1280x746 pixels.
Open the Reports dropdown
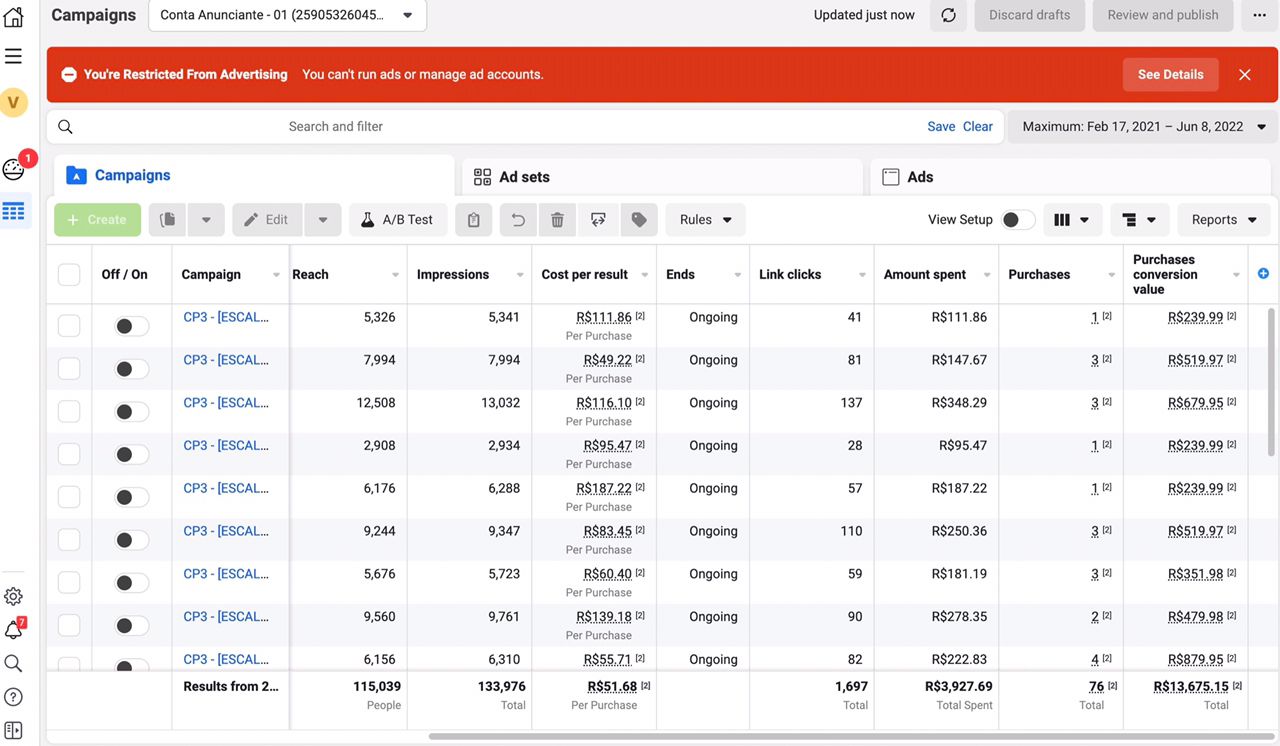coord(1224,220)
